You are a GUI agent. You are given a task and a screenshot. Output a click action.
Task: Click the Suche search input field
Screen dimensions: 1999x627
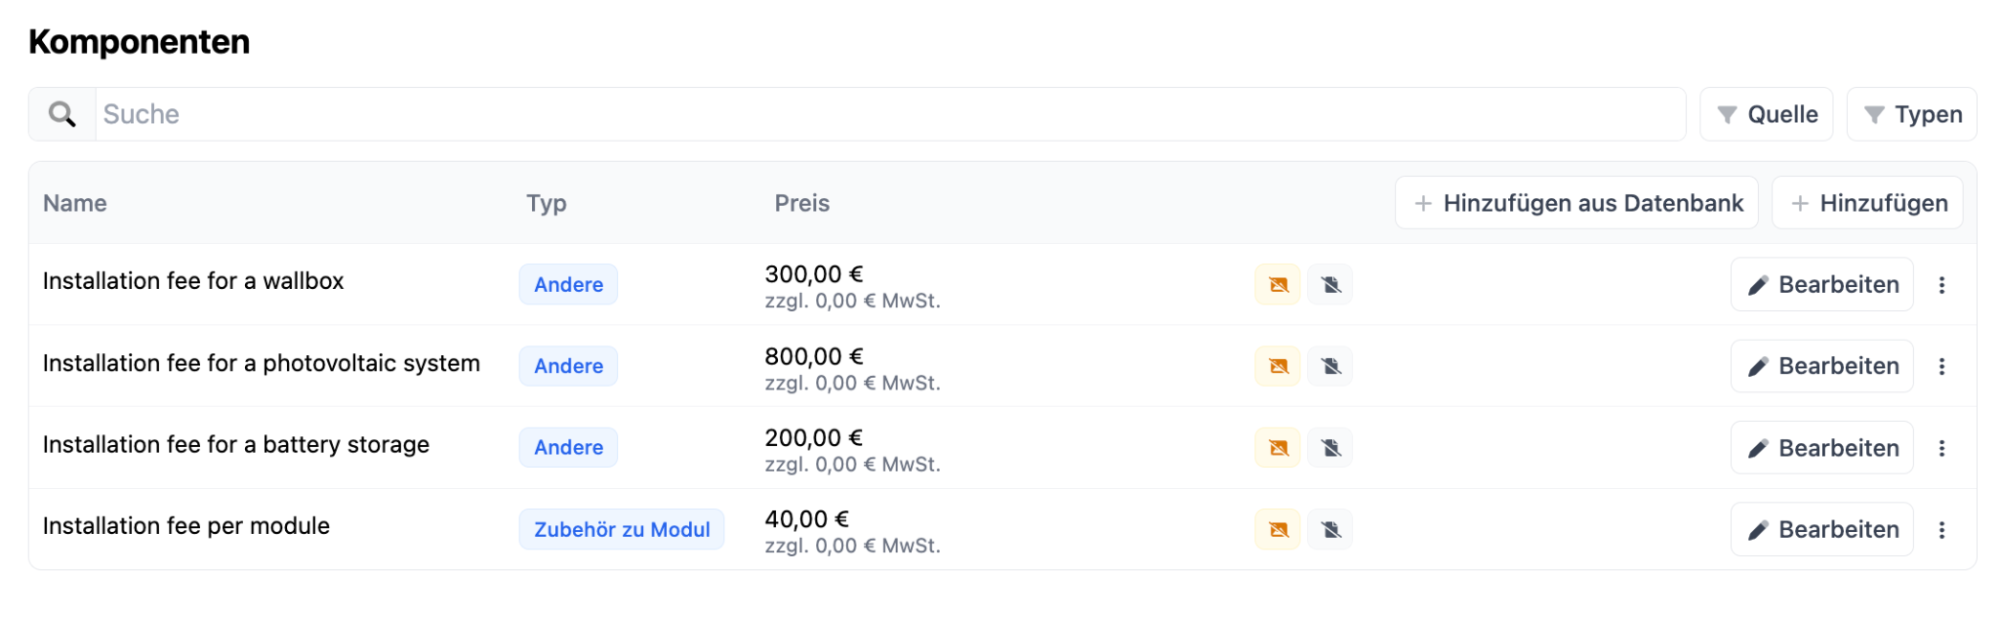click(x=890, y=114)
